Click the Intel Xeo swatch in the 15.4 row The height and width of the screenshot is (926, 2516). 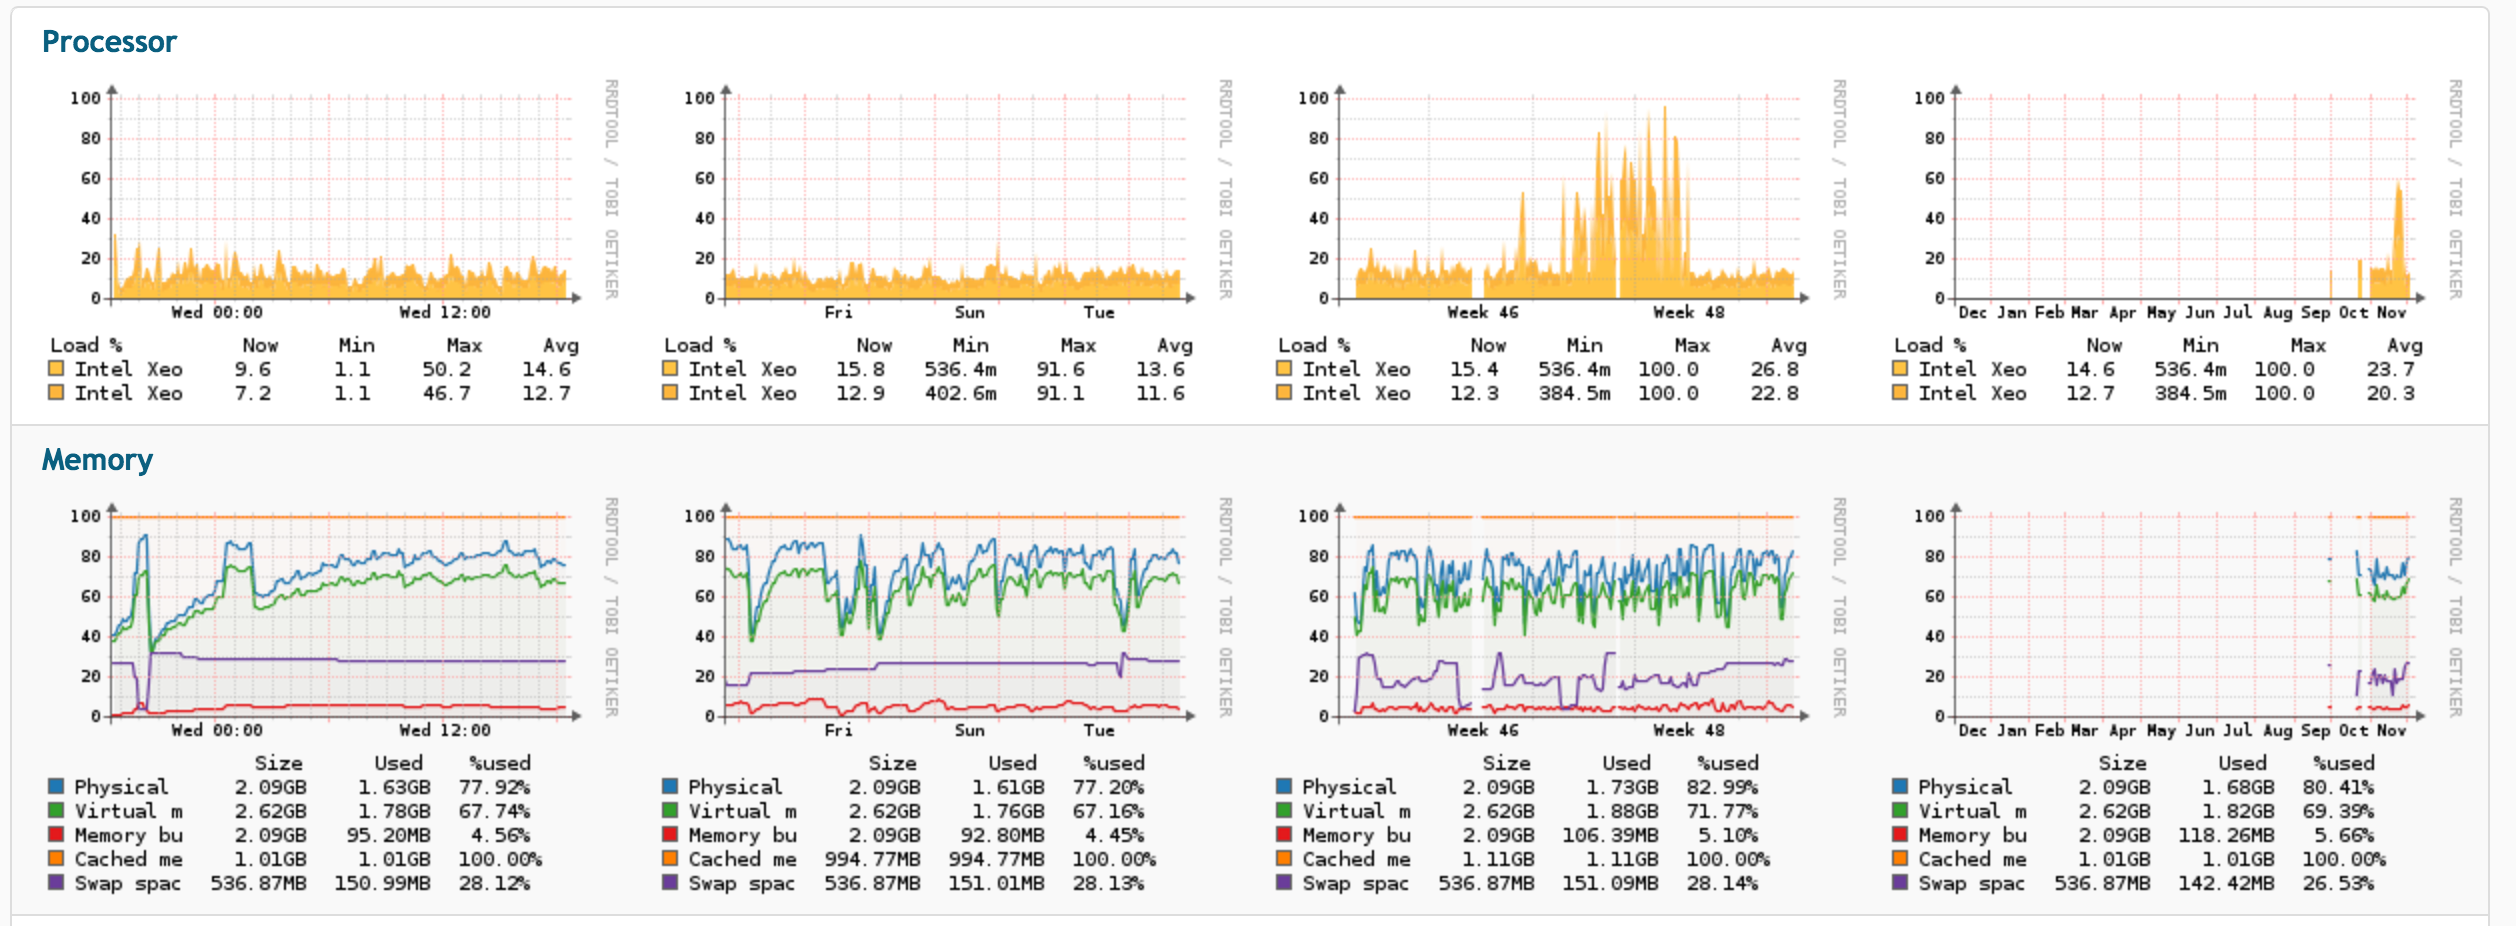click(1284, 368)
